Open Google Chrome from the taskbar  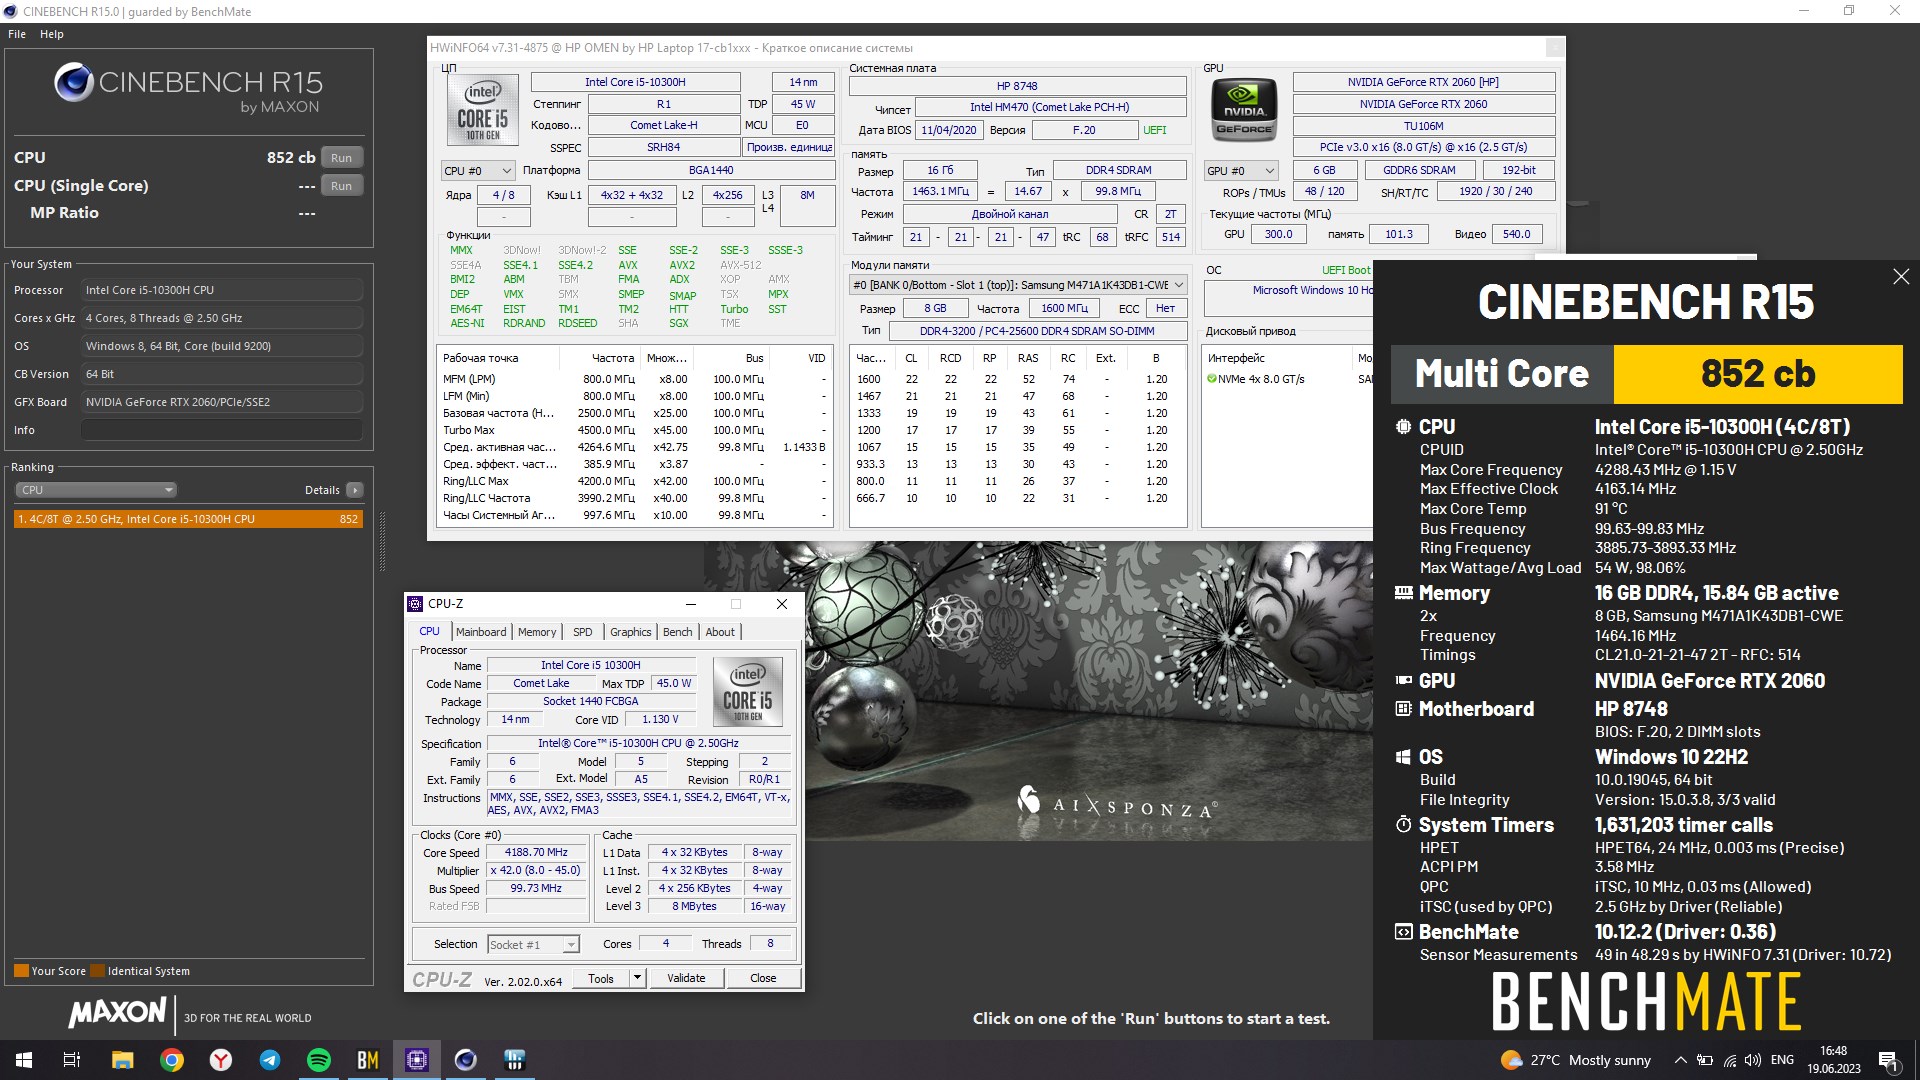pyautogui.click(x=172, y=1060)
